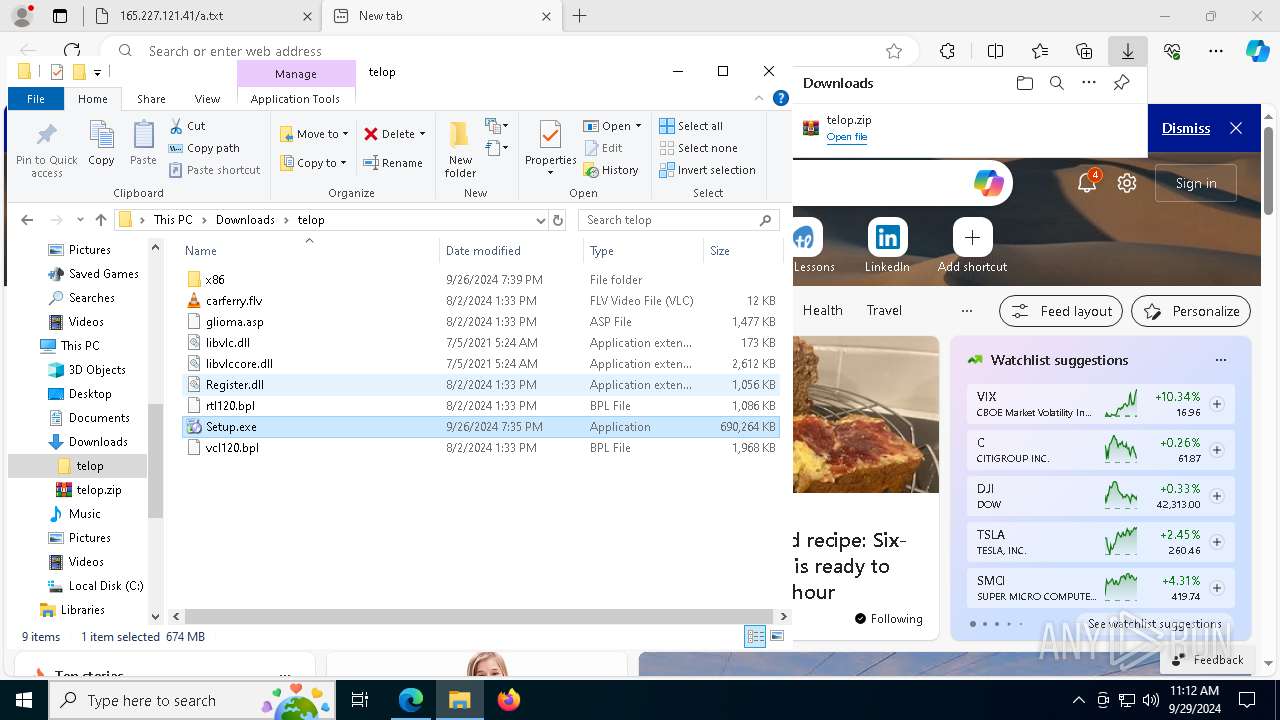This screenshot has width=1280, height=720.
Task: Click Edge favorites star icon
Action: click(894, 51)
